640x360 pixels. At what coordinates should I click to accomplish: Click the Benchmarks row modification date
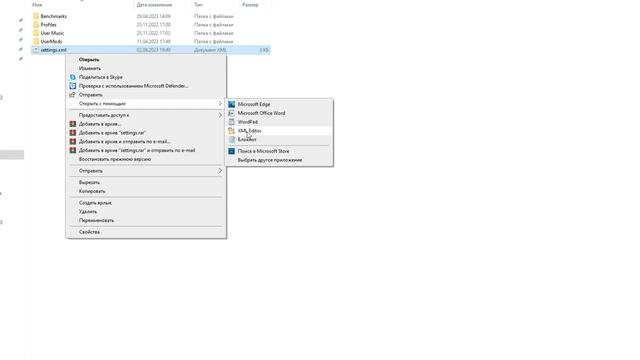pyautogui.click(x=153, y=16)
